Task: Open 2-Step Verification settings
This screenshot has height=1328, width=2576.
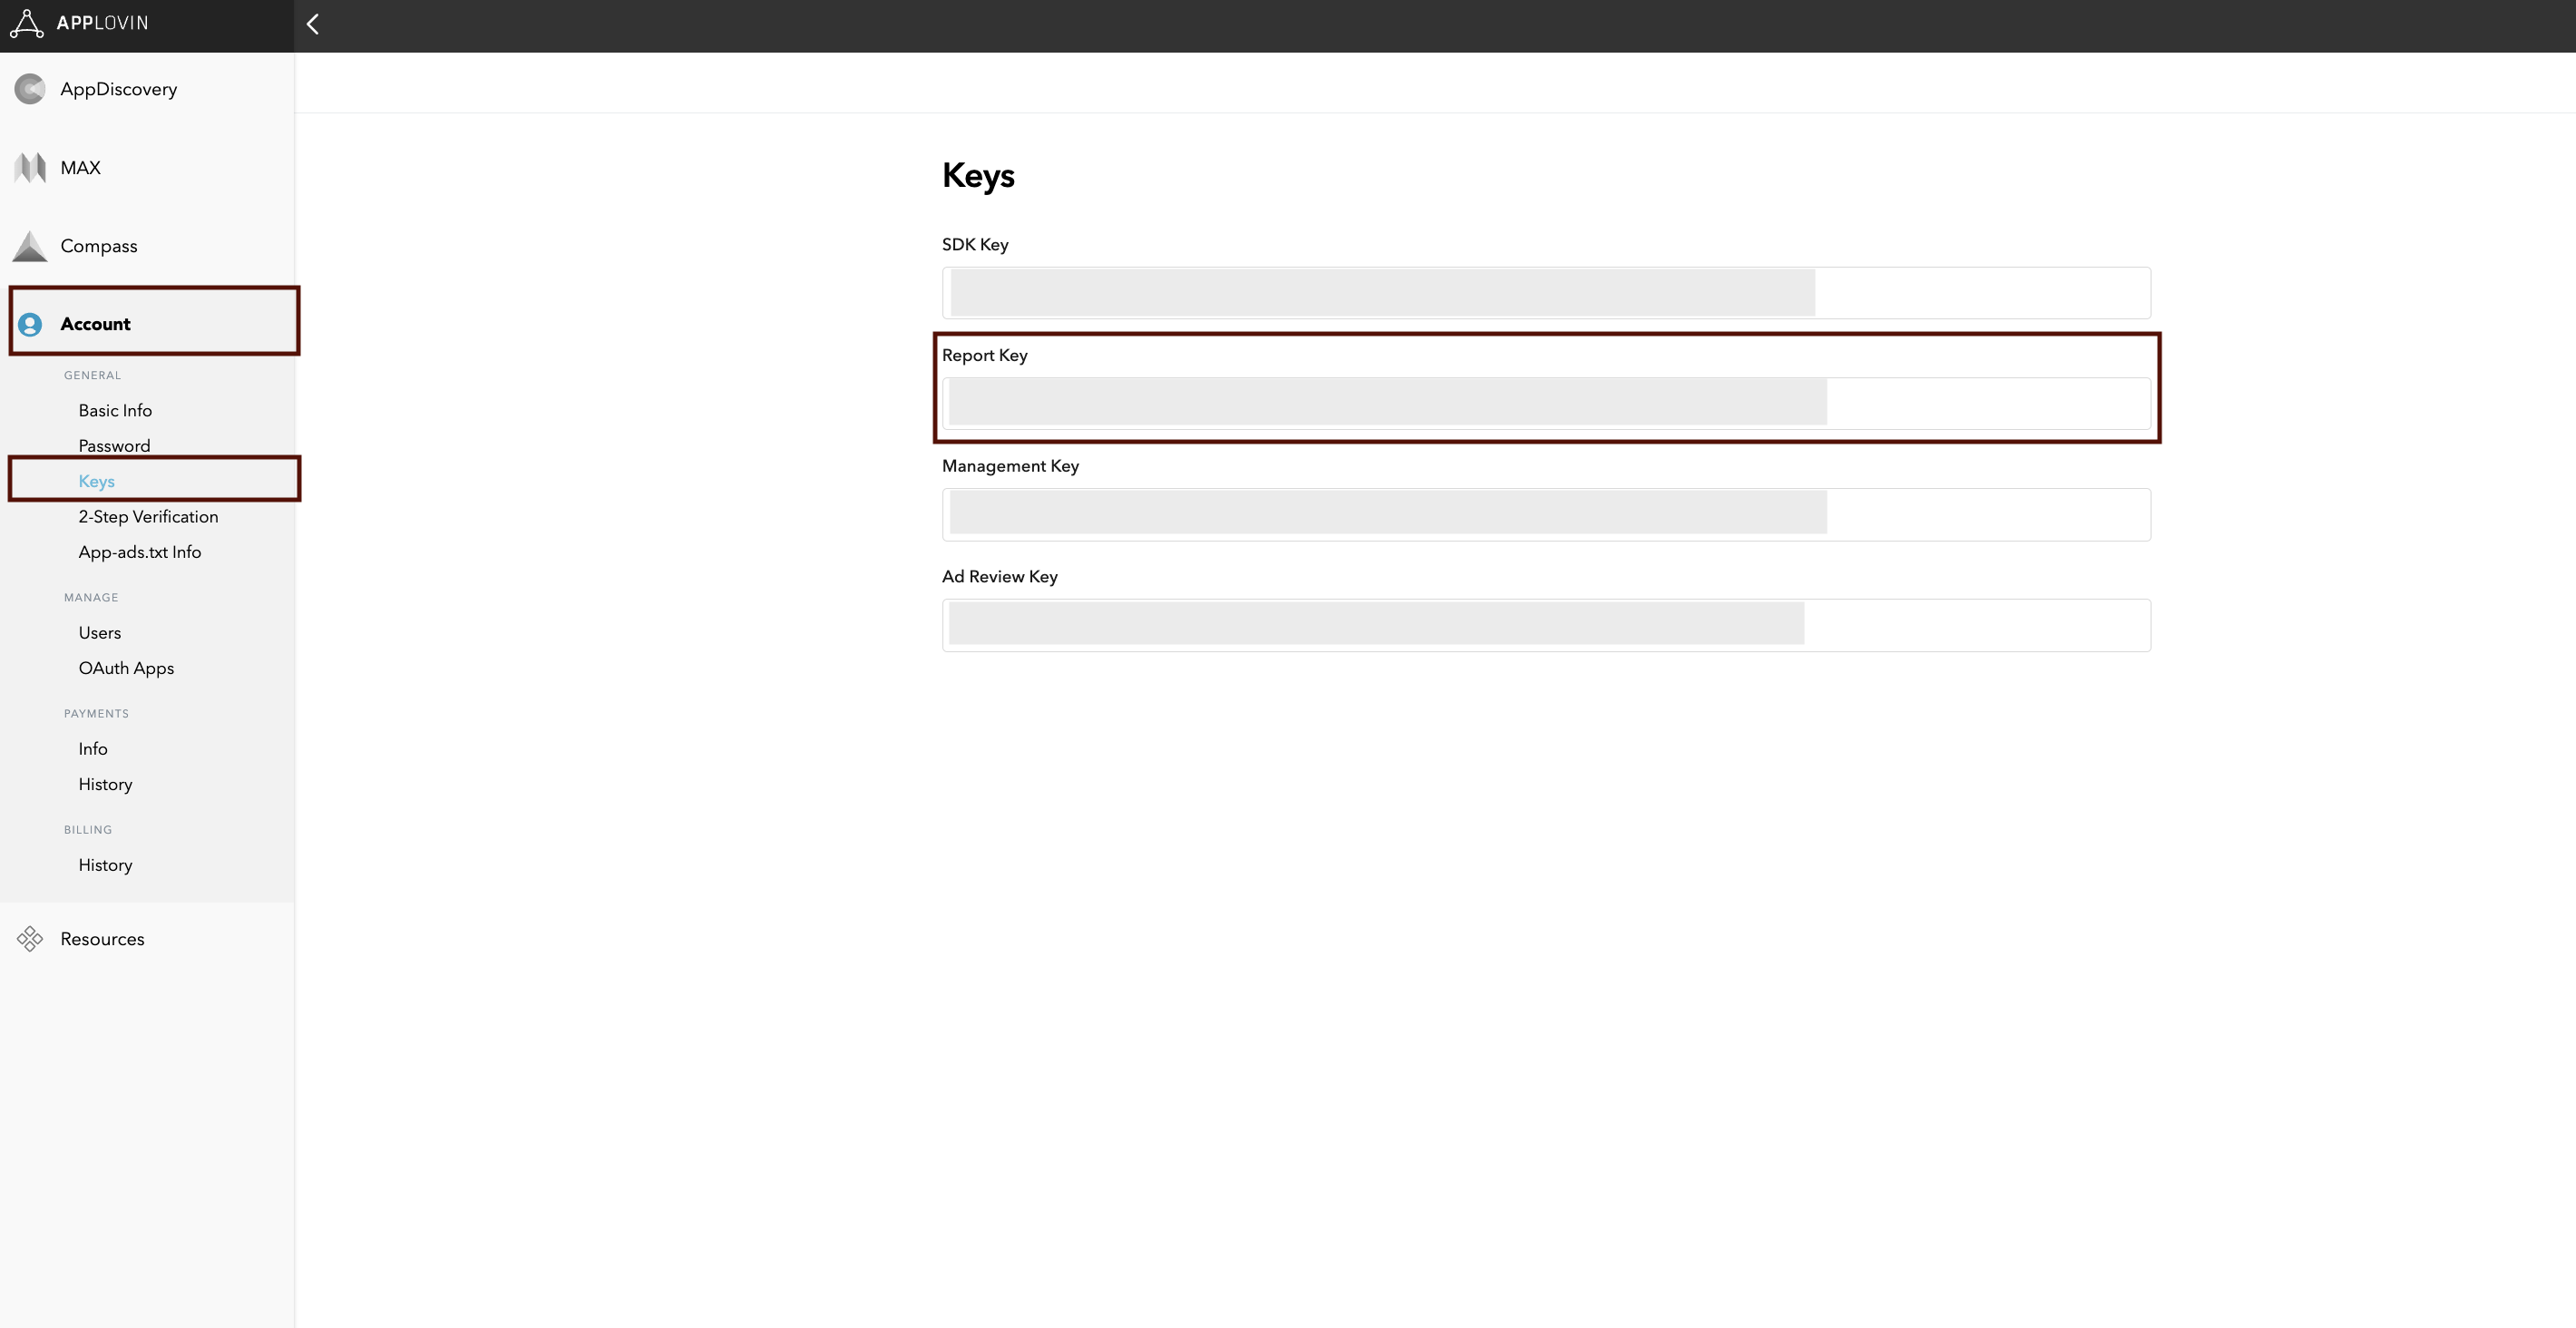Action: point(148,517)
